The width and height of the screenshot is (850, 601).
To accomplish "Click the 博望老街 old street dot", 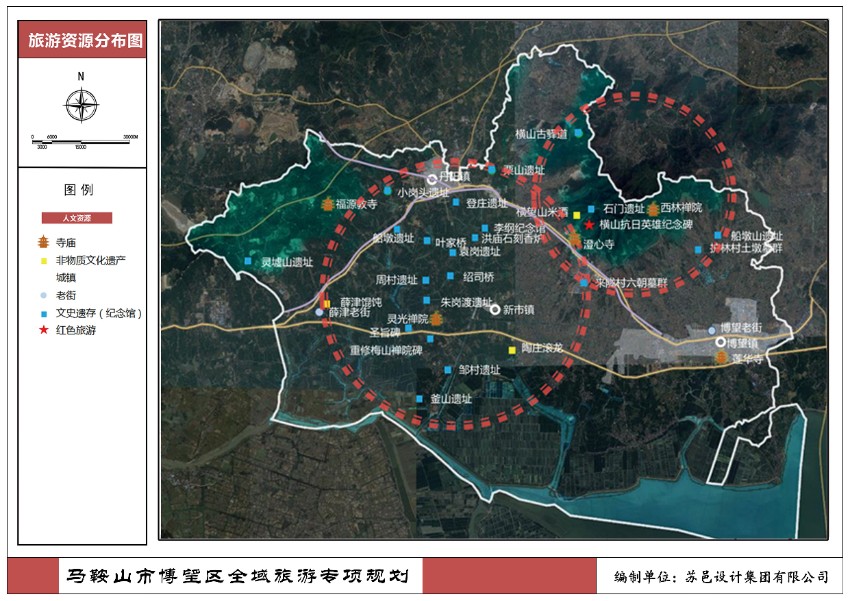I will click(711, 328).
